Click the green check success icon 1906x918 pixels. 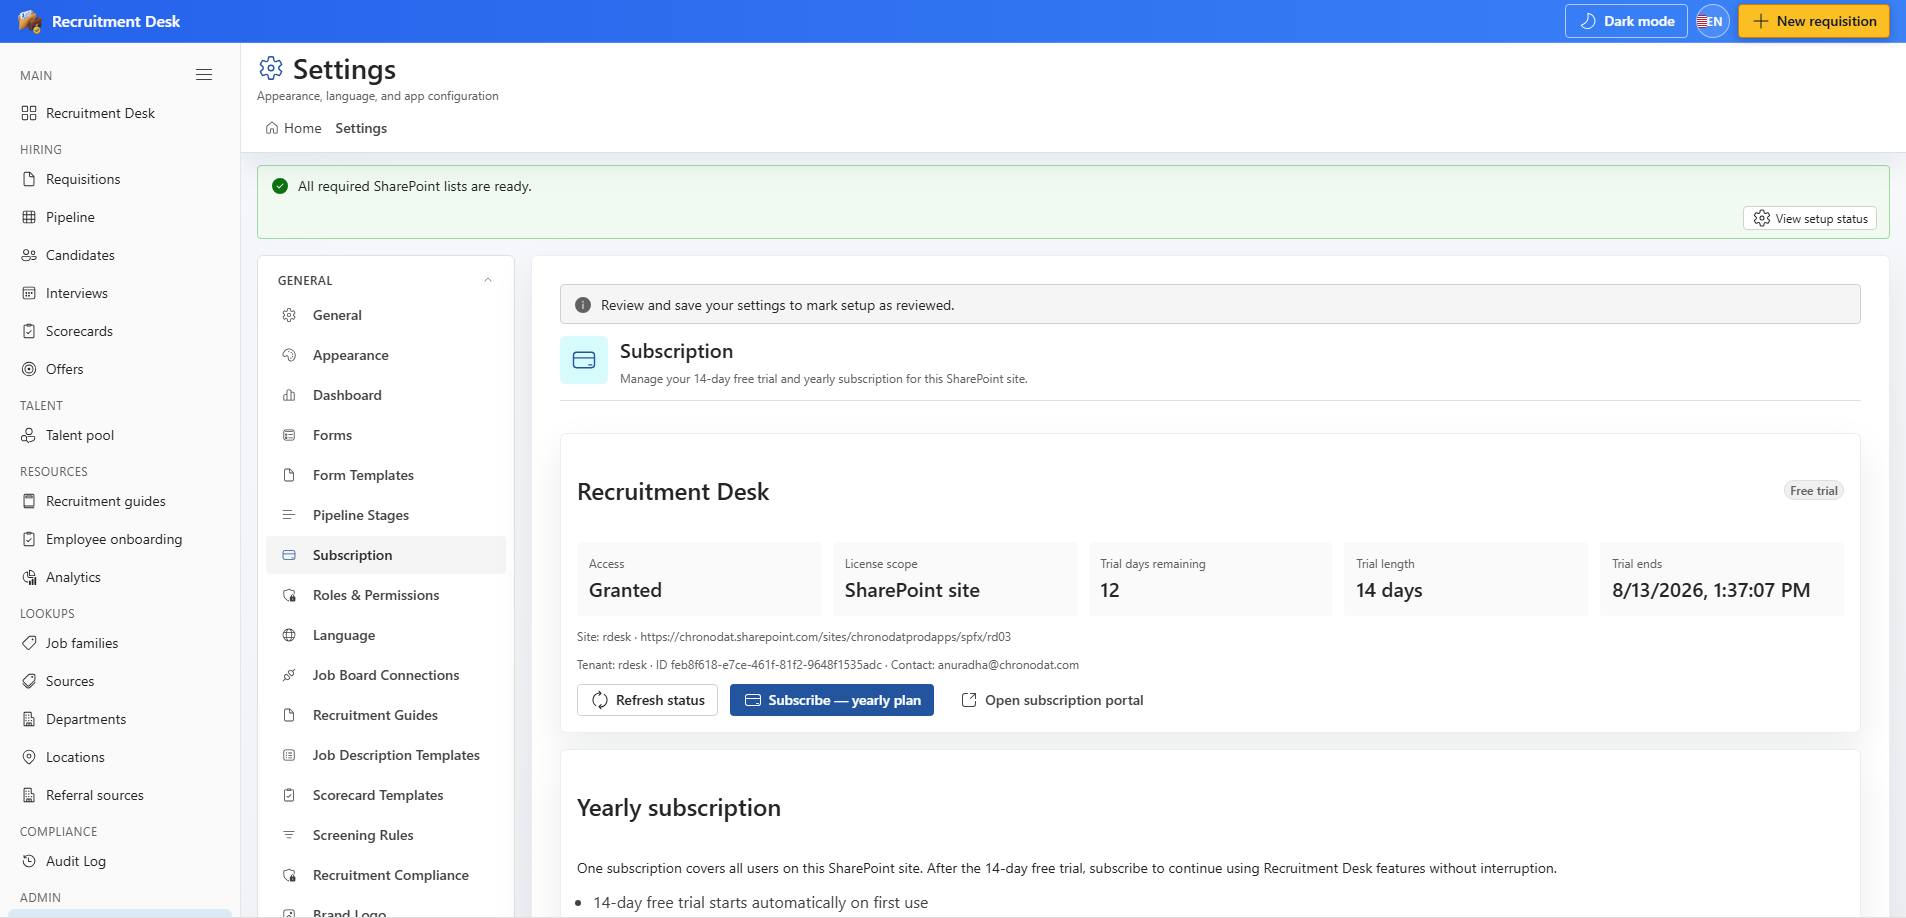280,186
